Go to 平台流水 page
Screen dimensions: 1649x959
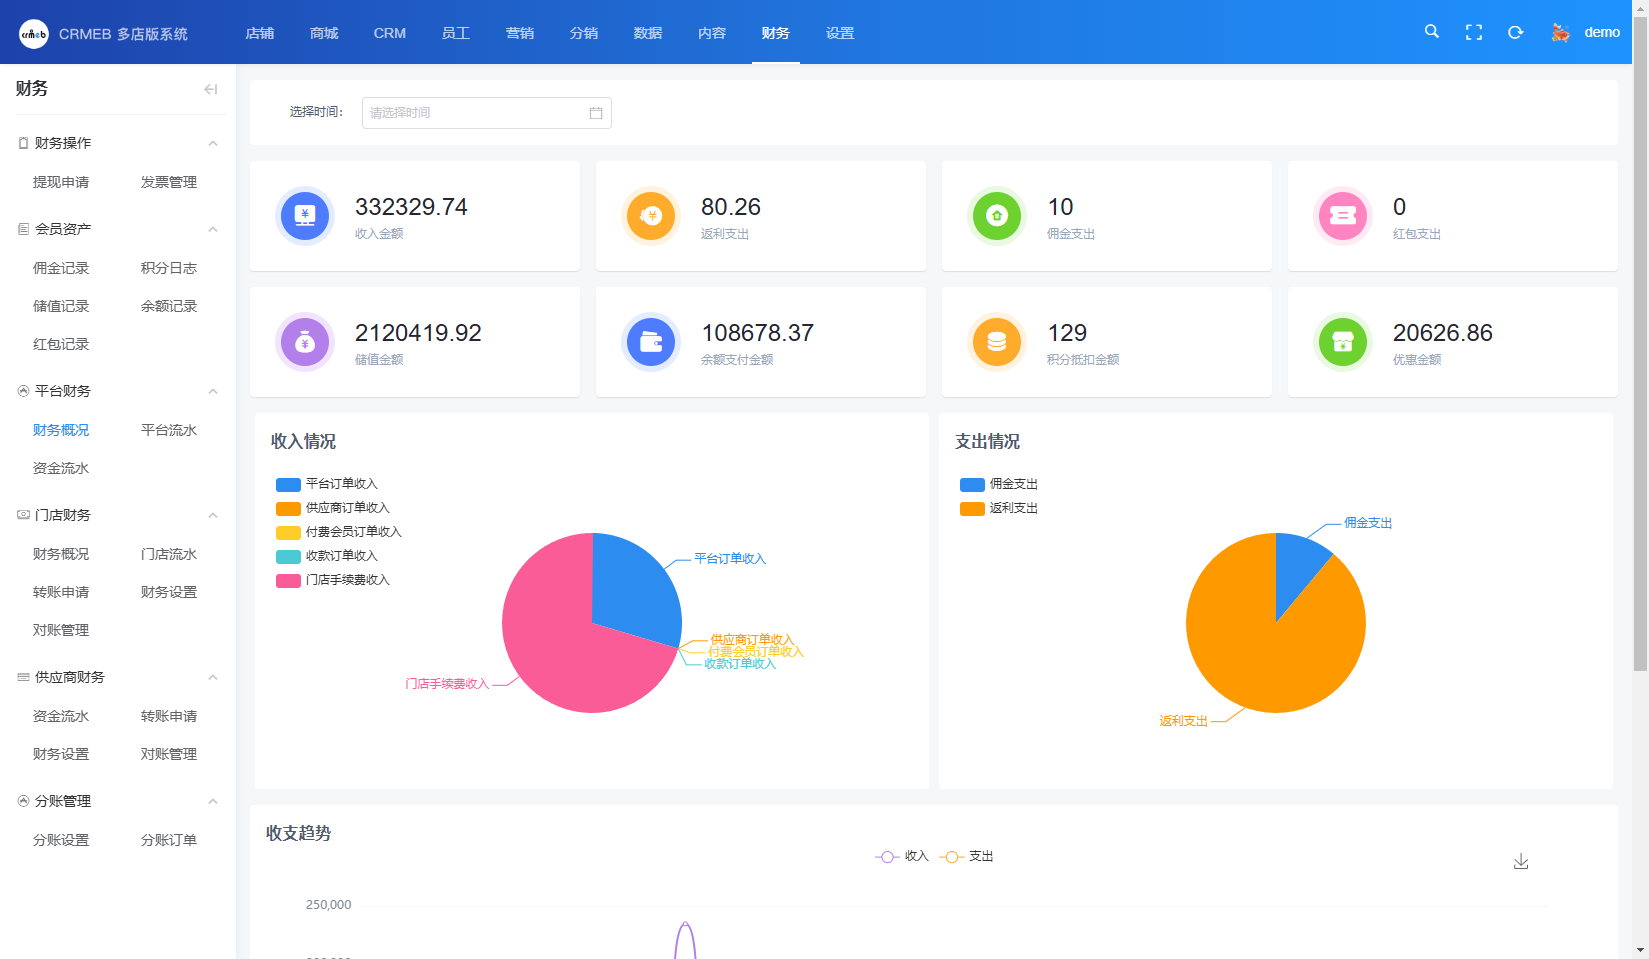click(169, 430)
